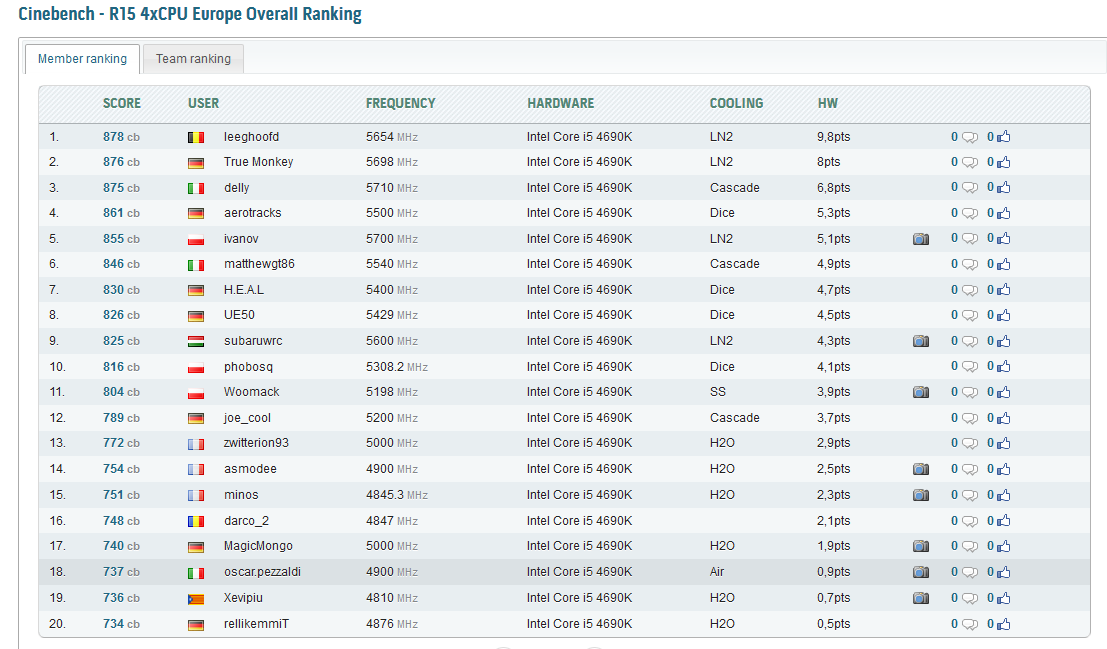The width and height of the screenshot is (1107, 649).
Task: Open subaruwrc's screenshot camera icon
Action: (921, 341)
